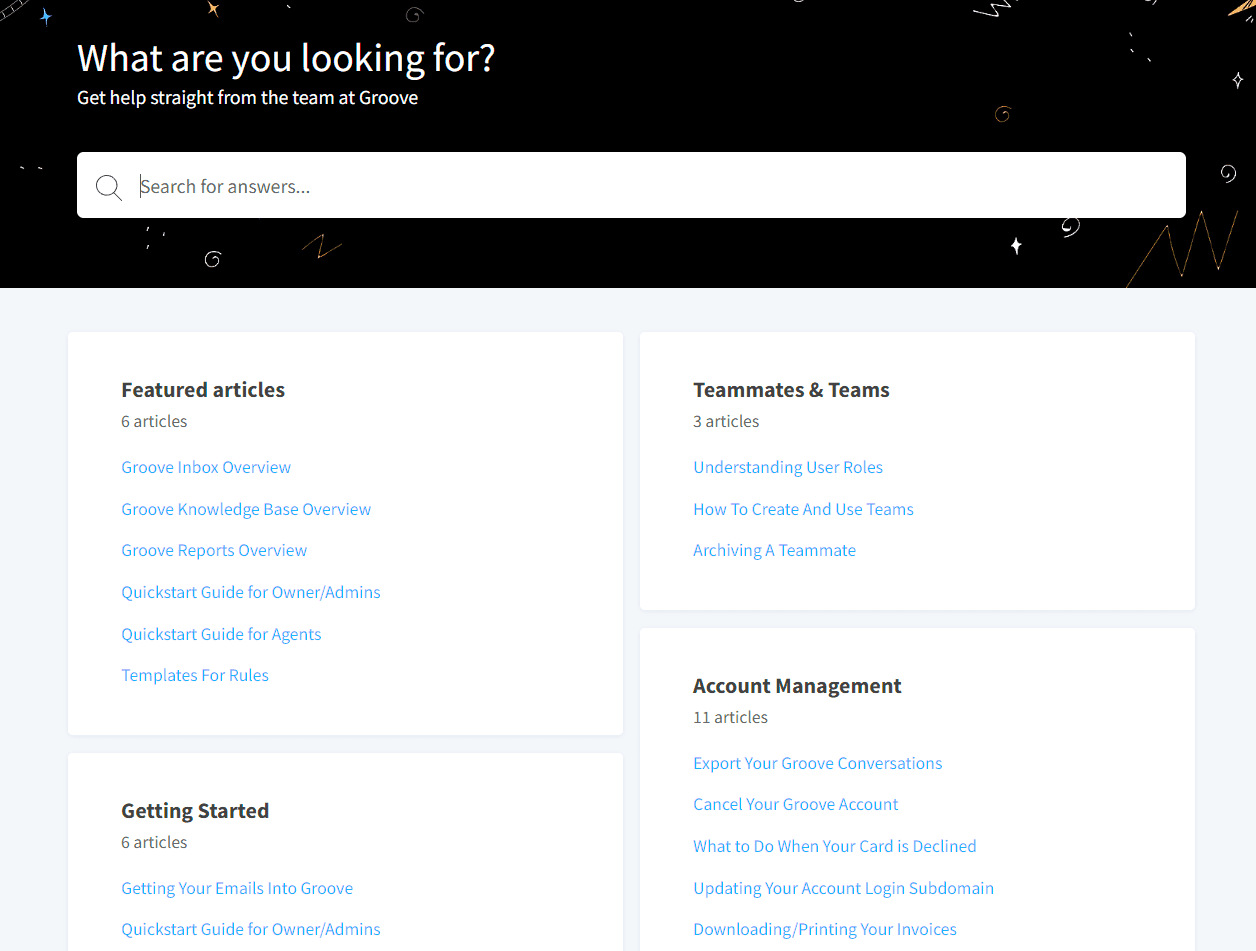Open the Groove Knowledge Base Overview article
The height and width of the screenshot is (951, 1256).
pyautogui.click(x=246, y=509)
